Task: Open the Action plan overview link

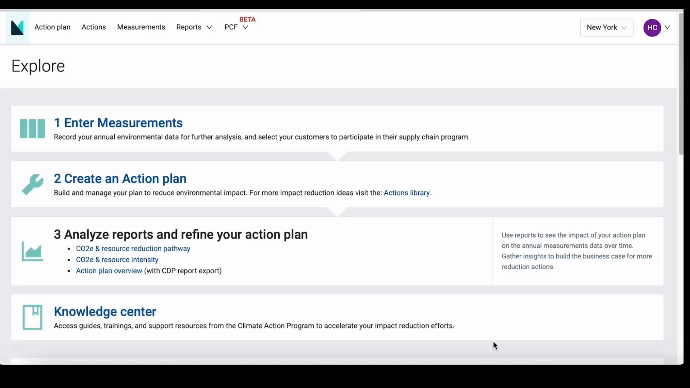Action: click(x=109, y=271)
